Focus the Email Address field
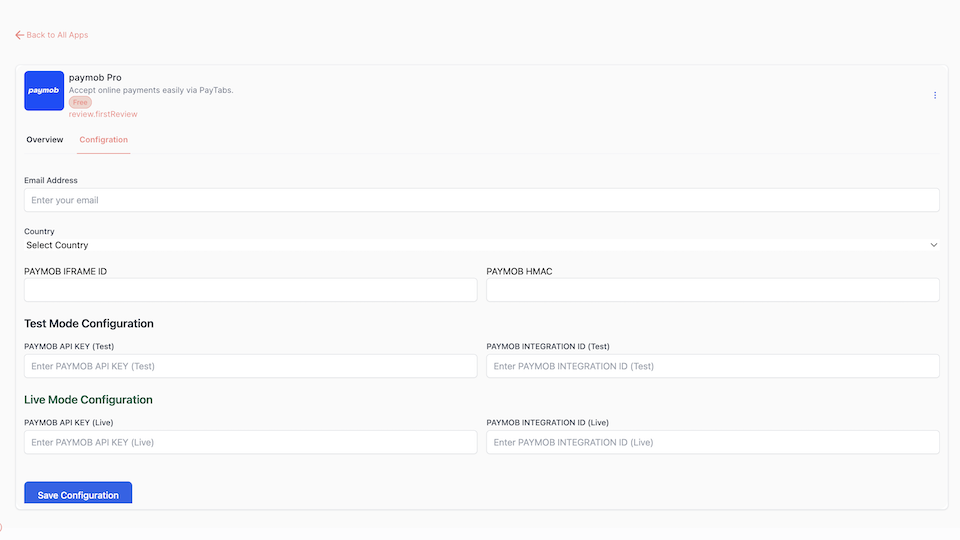The height and width of the screenshot is (540, 960). pos(482,200)
